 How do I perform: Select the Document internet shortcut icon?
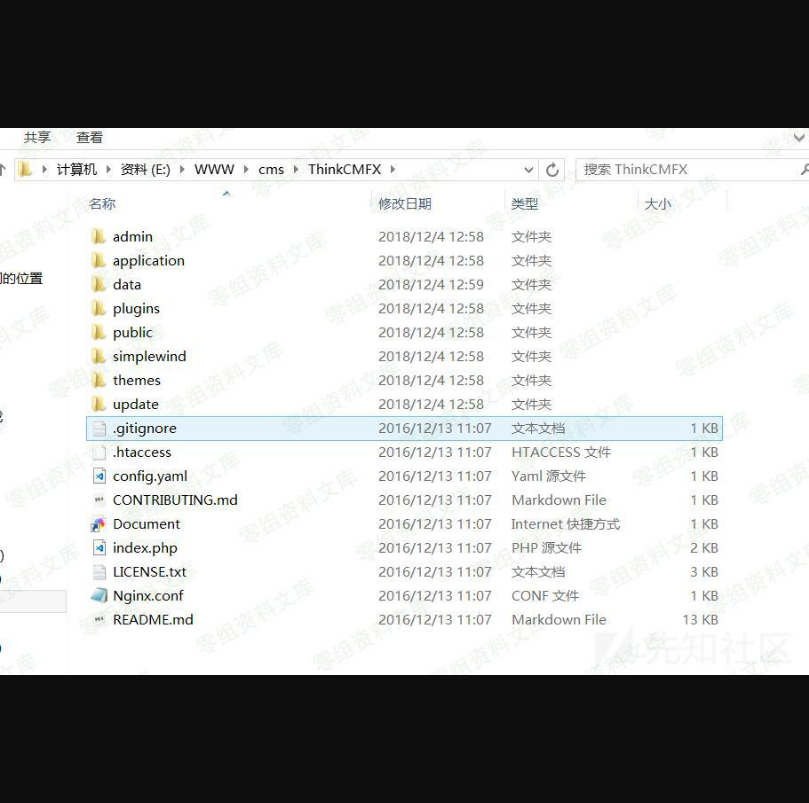98,524
